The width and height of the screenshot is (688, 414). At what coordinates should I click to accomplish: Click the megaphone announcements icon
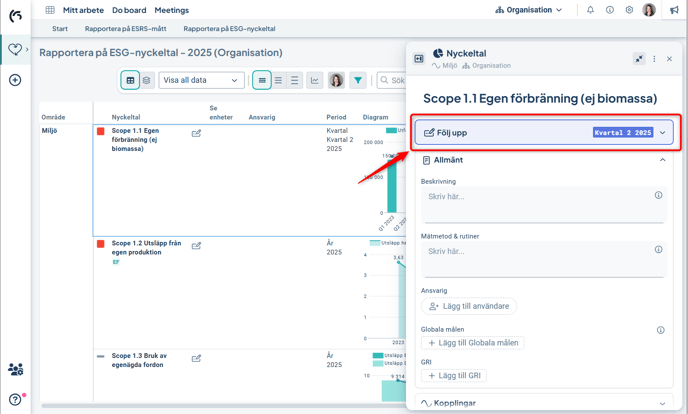674,10
